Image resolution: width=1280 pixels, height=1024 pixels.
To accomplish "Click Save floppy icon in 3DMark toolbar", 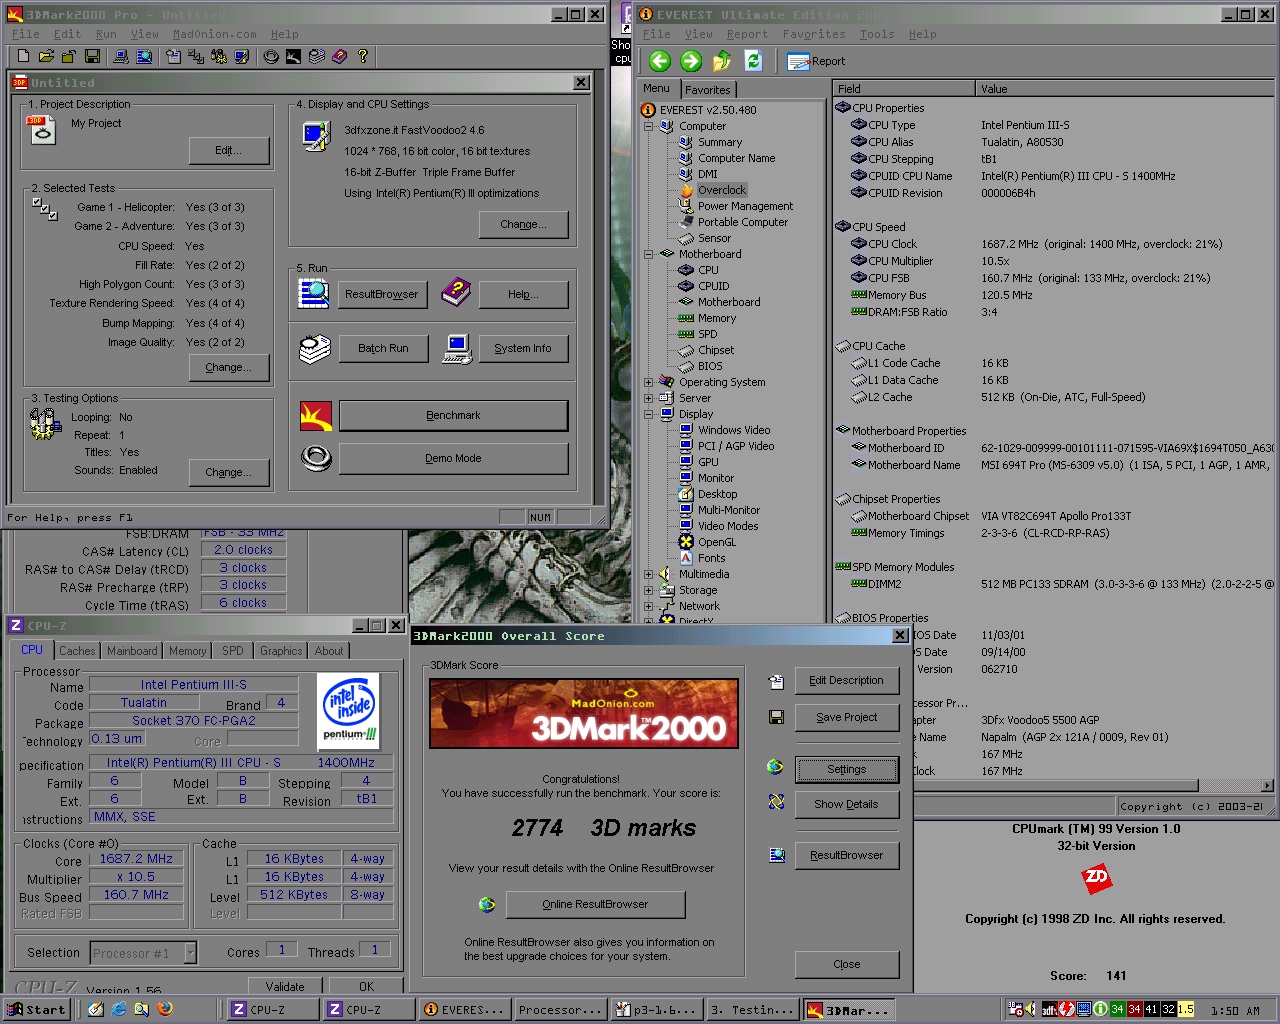I will 92,57.
